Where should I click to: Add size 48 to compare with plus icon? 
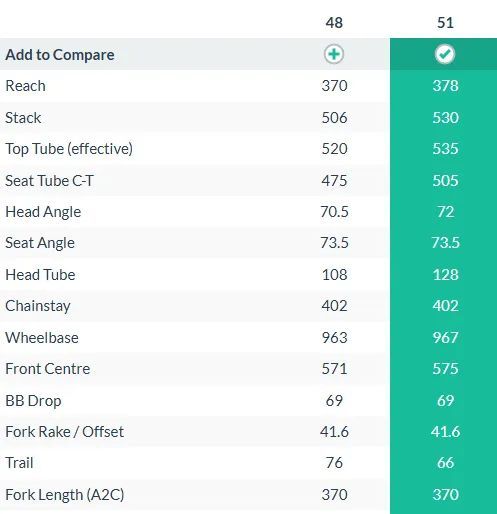(x=334, y=54)
